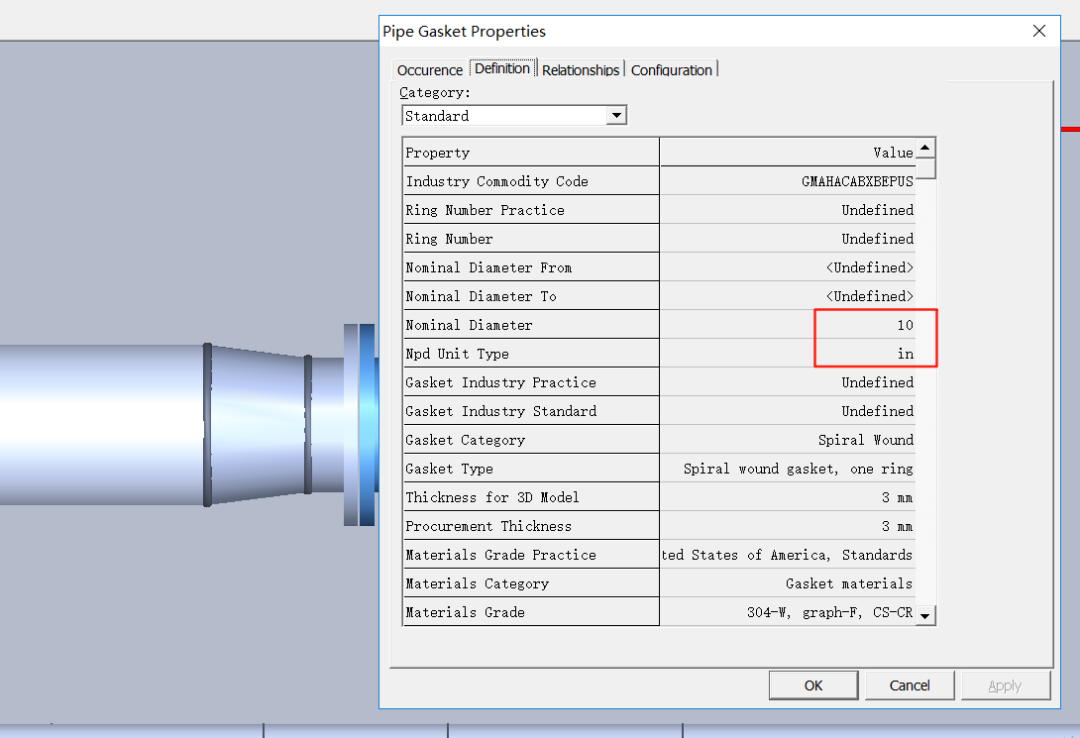
Task: Click the Gasket Category property label
Action: [x=466, y=440]
